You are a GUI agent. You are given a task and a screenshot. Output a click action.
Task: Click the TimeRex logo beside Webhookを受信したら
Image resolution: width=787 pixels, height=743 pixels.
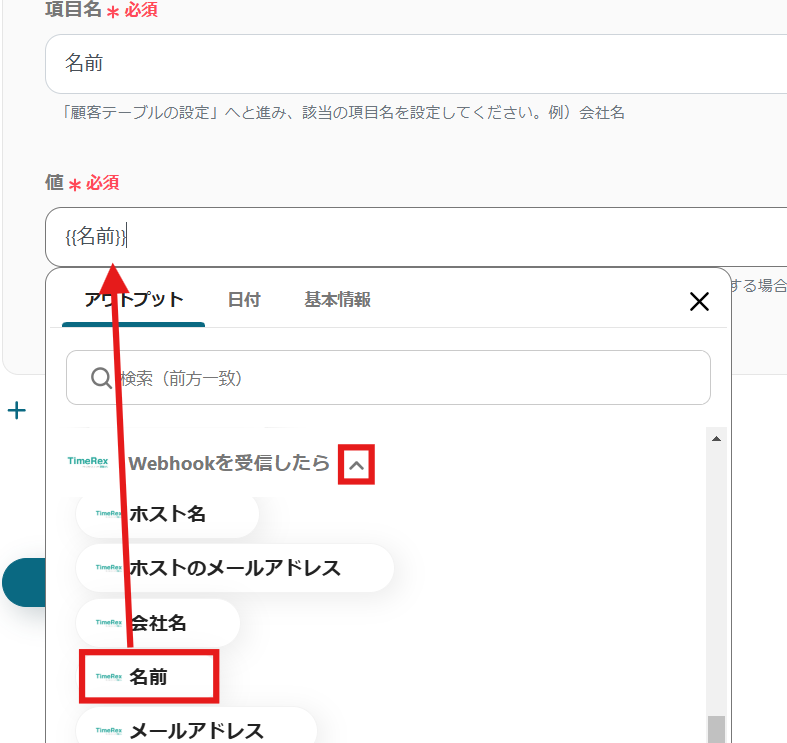click(88, 461)
